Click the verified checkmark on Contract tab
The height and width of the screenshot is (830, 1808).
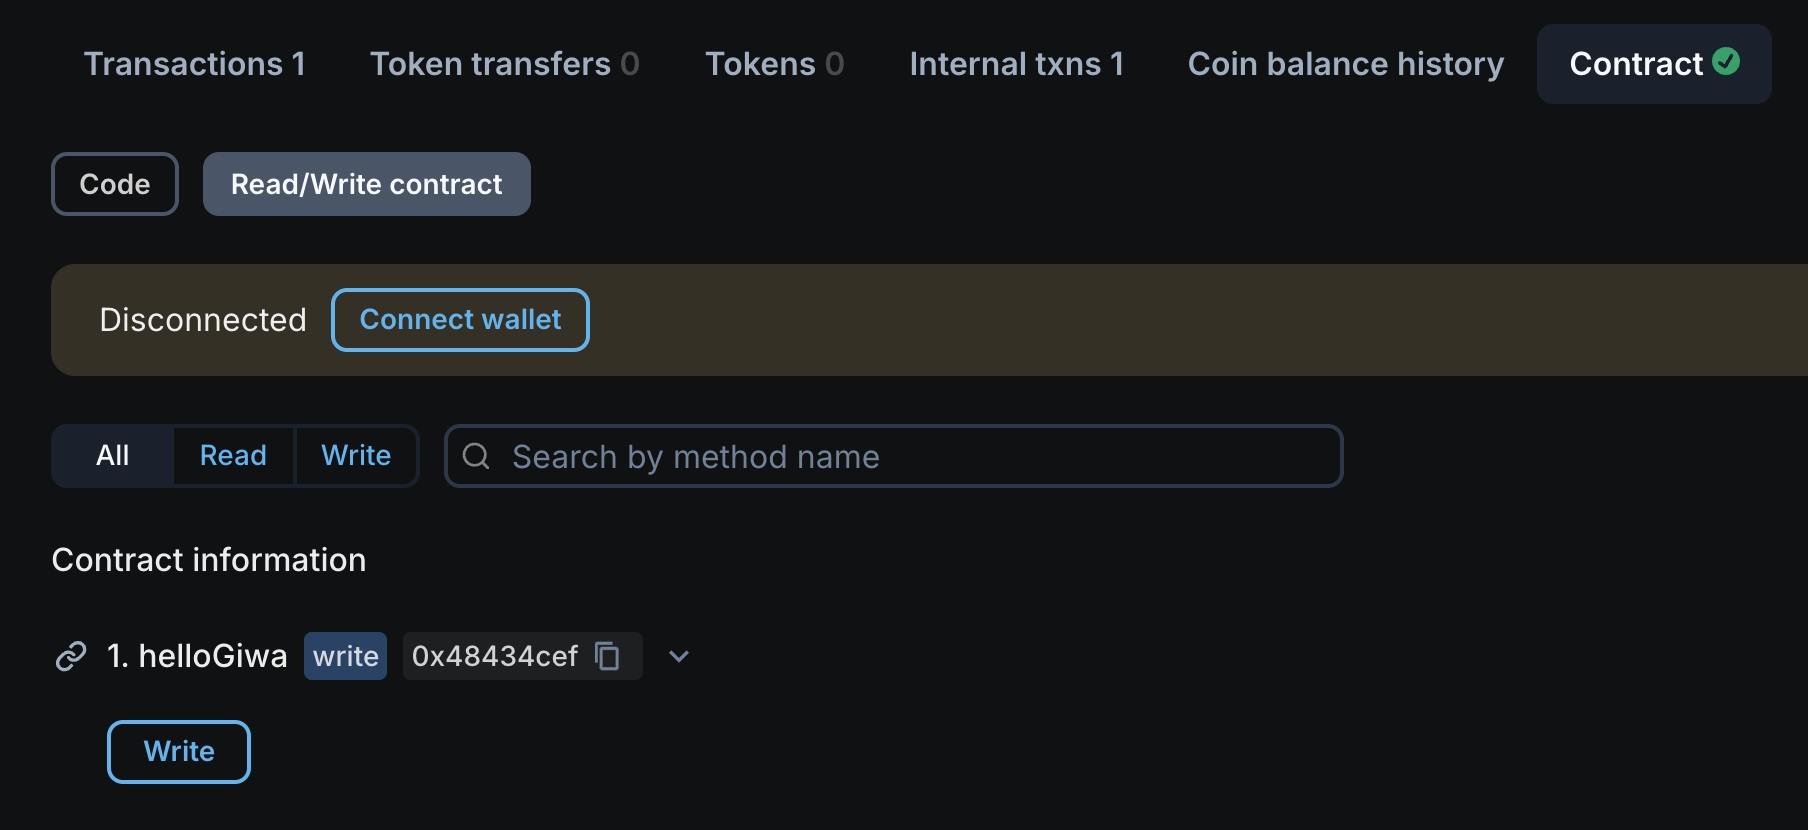[1726, 62]
